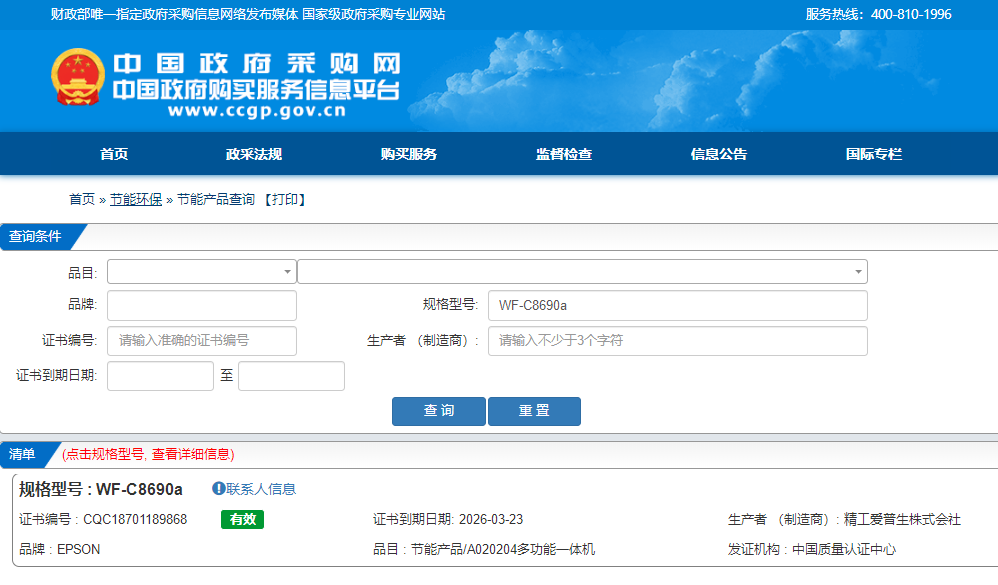Click the manufacturer text 精工爱普生株式会社
The height and width of the screenshot is (585, 998).
pyautogui.click(x=902, y=519)
